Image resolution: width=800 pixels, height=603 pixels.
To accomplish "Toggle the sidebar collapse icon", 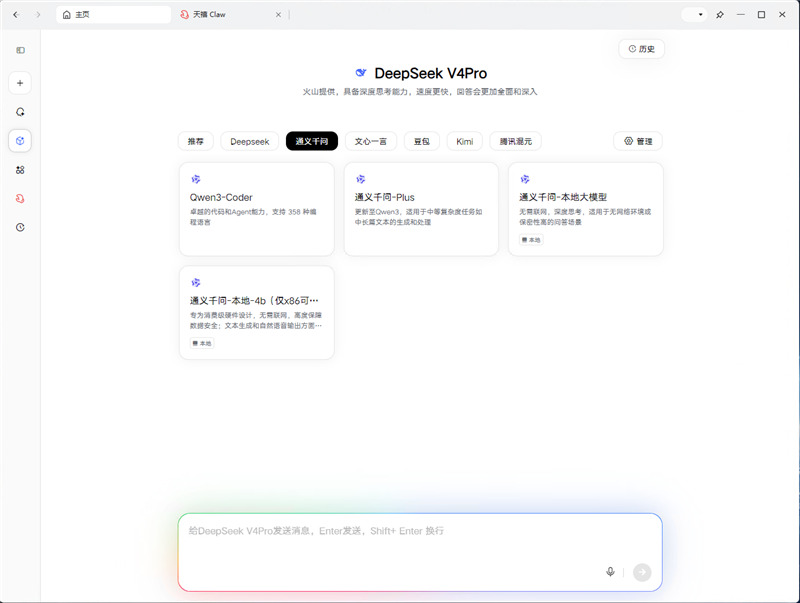I will (x=20, y=50).
